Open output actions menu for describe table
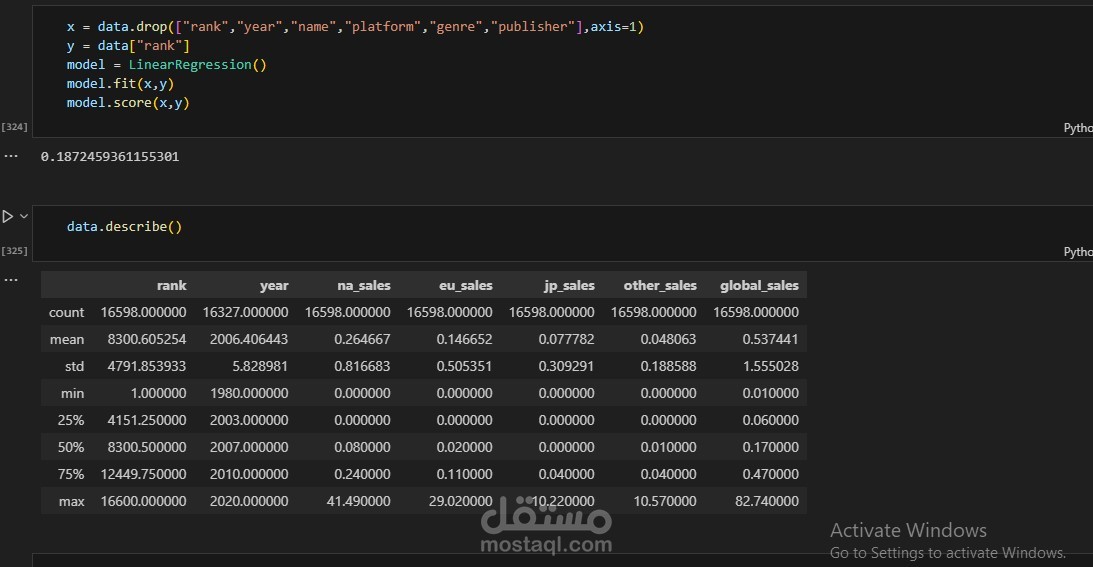The height and width of the screenshot is (567, 1093). click(10, 280)
